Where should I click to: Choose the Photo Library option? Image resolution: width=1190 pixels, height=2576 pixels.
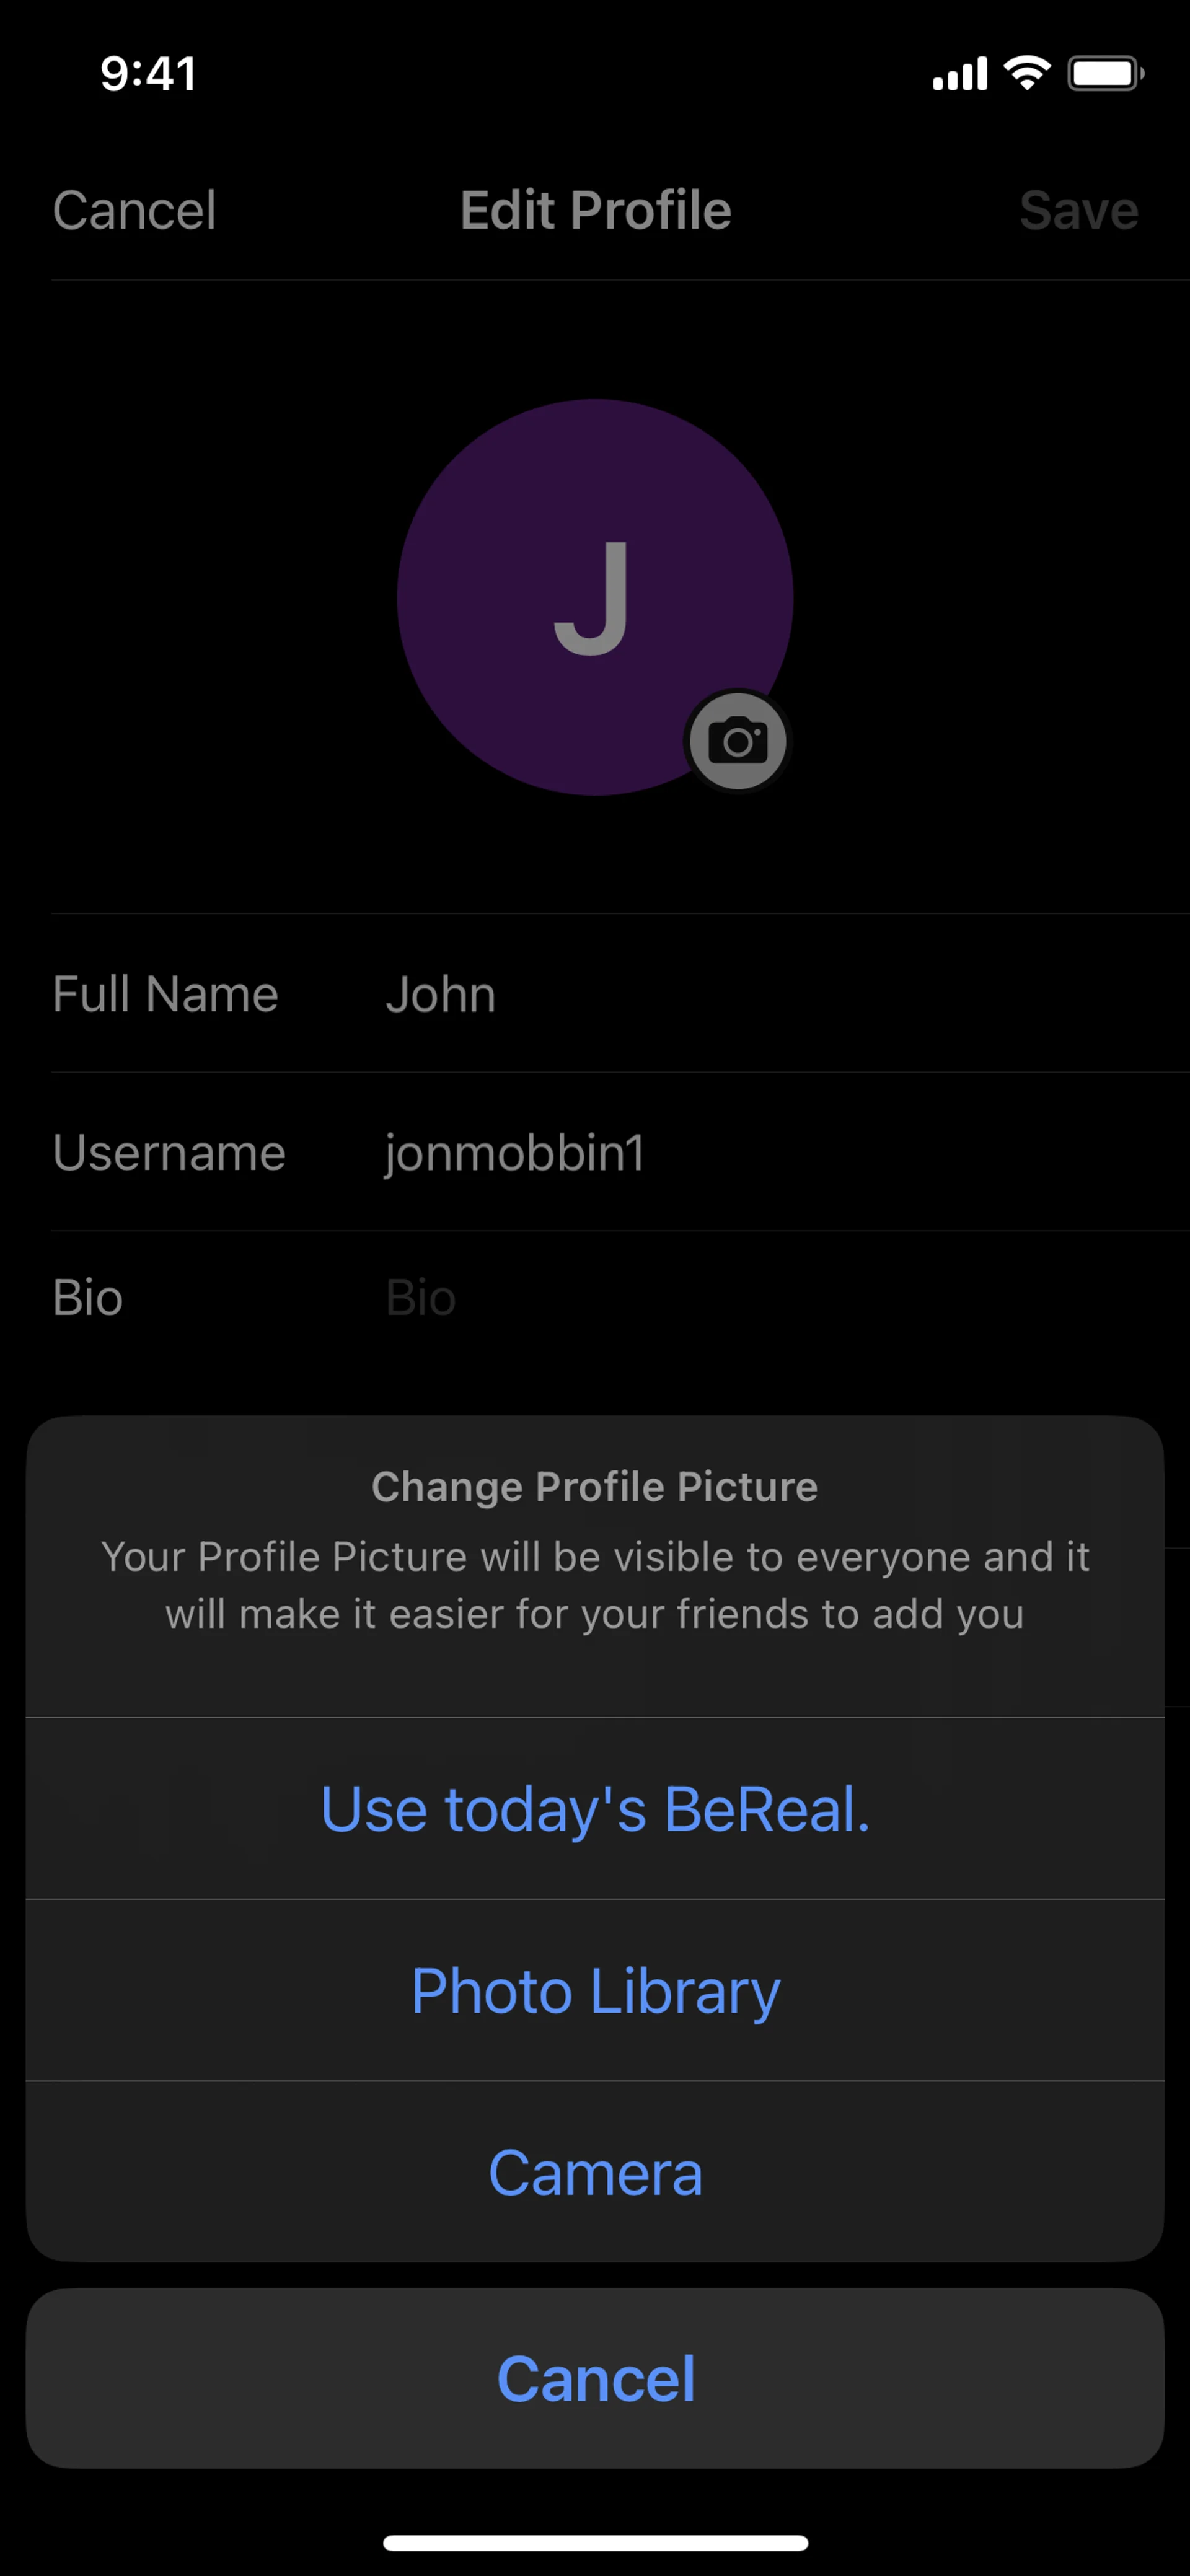[595, 1991]
